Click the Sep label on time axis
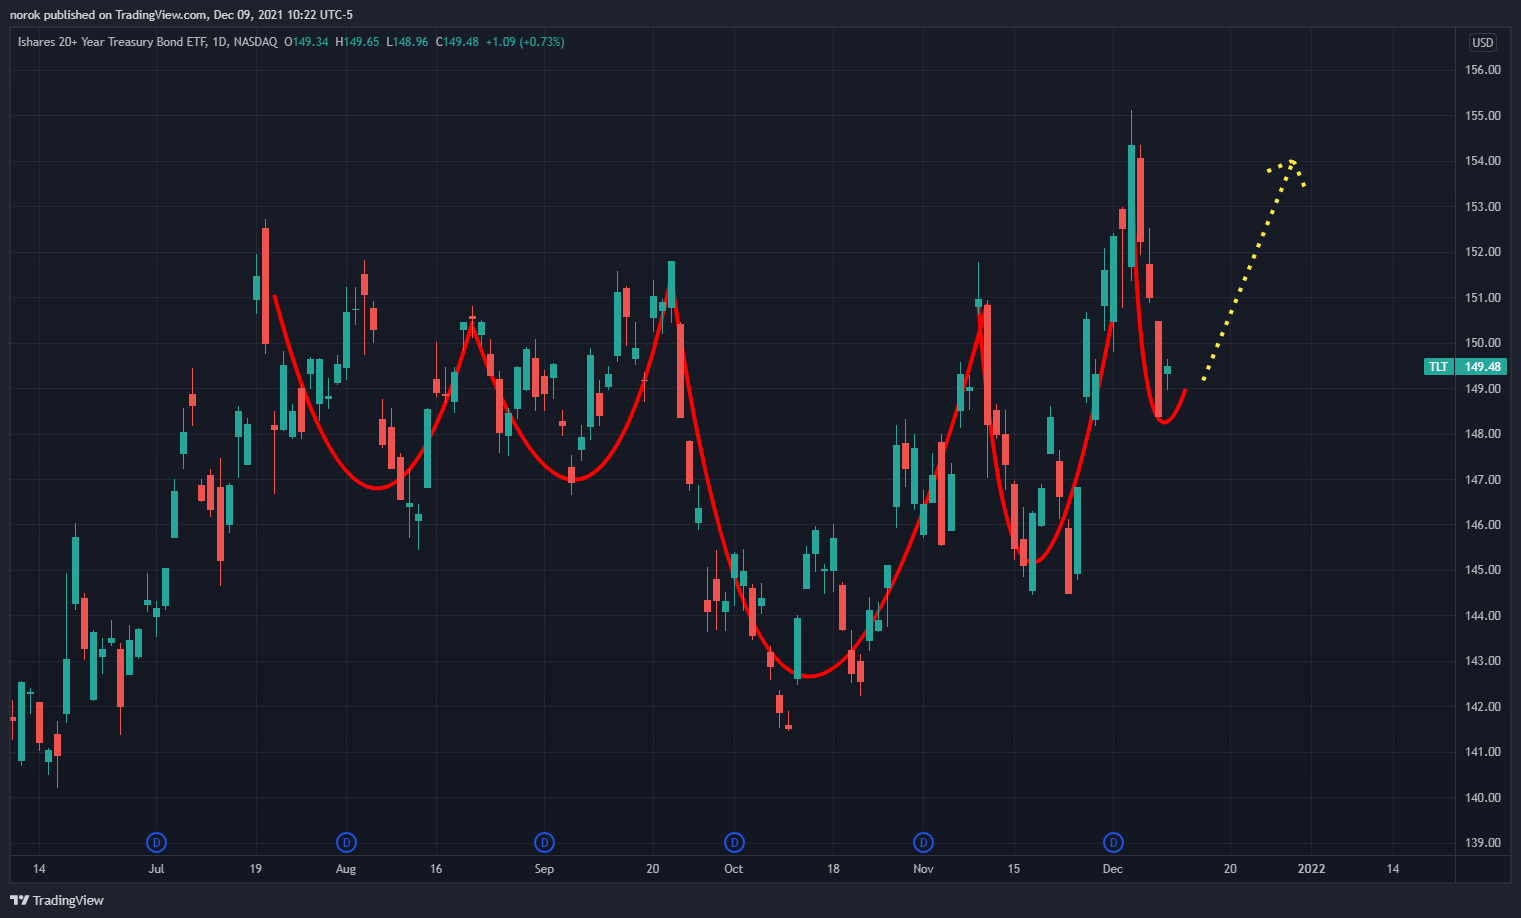This screenshot has height=918, width=1521. tap(544, 869)
